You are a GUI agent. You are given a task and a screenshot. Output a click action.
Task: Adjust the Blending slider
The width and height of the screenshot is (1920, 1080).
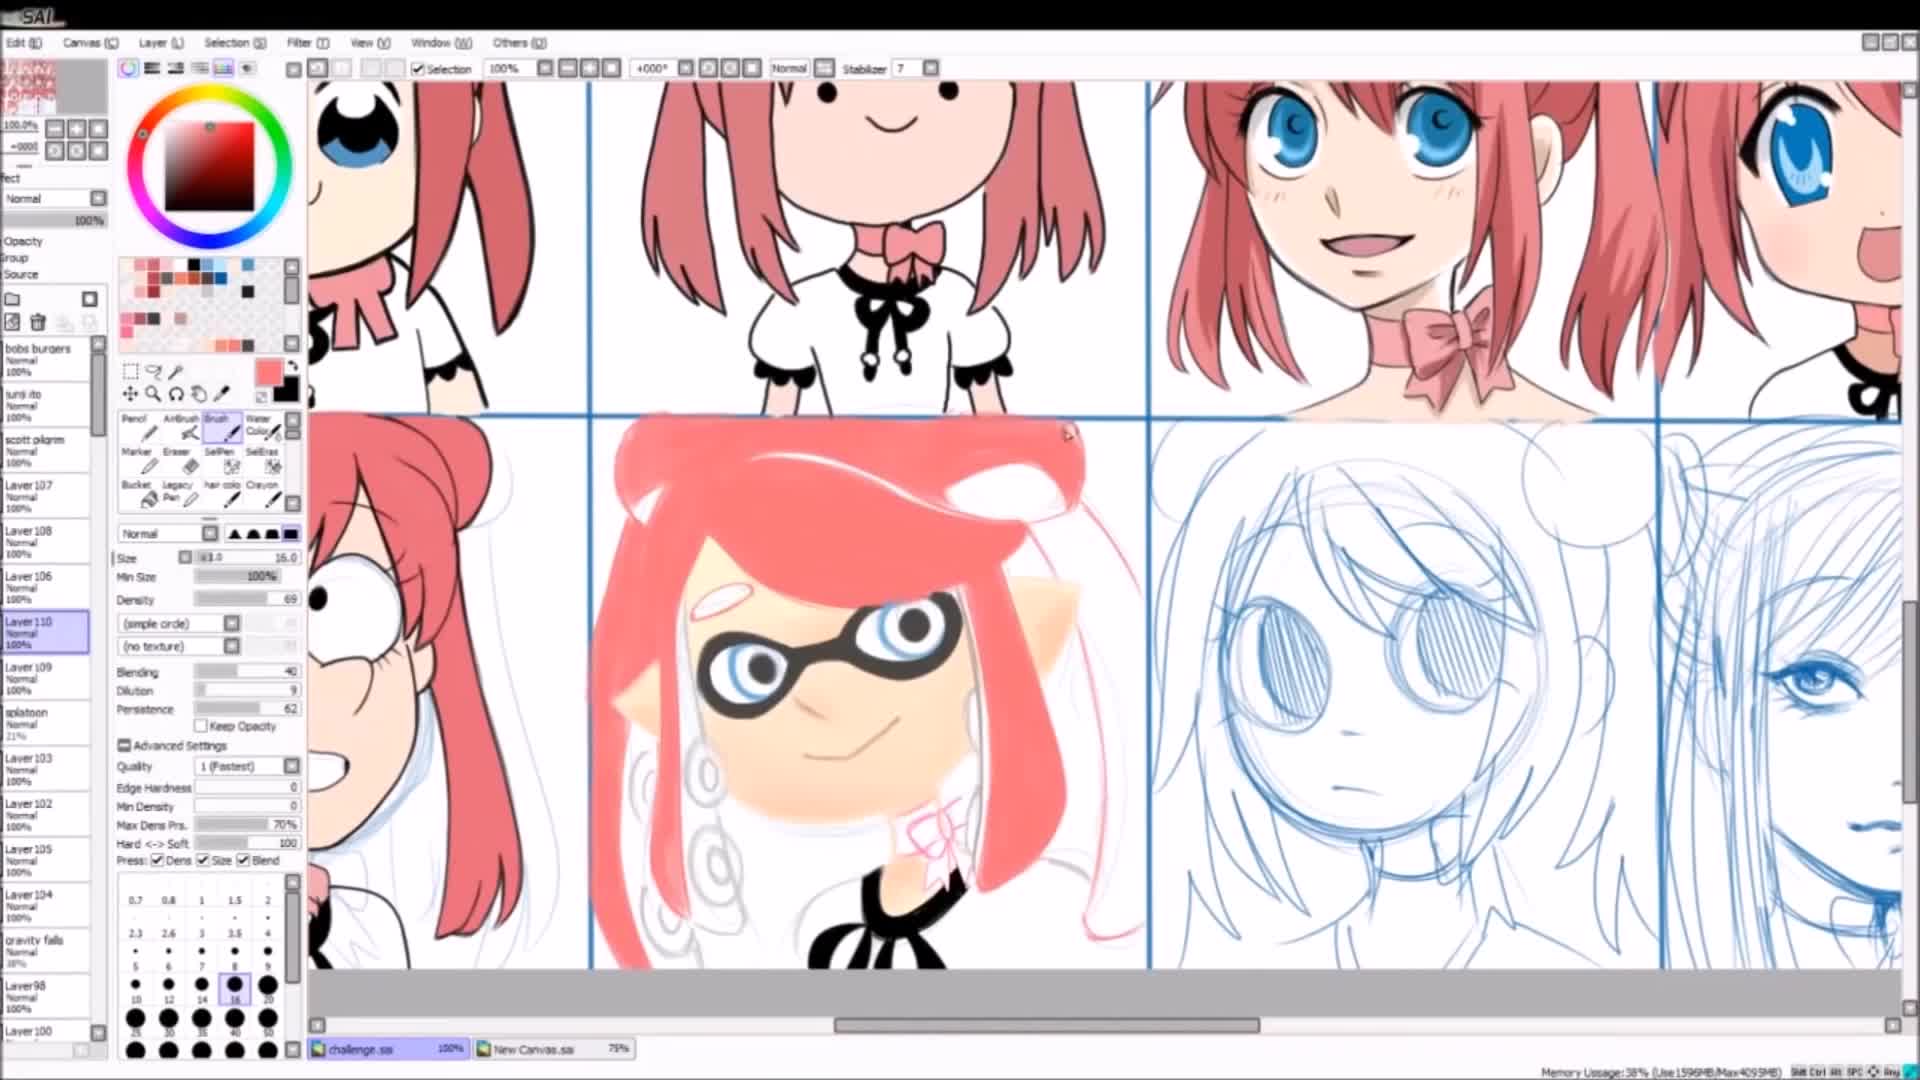pos(247,672)
